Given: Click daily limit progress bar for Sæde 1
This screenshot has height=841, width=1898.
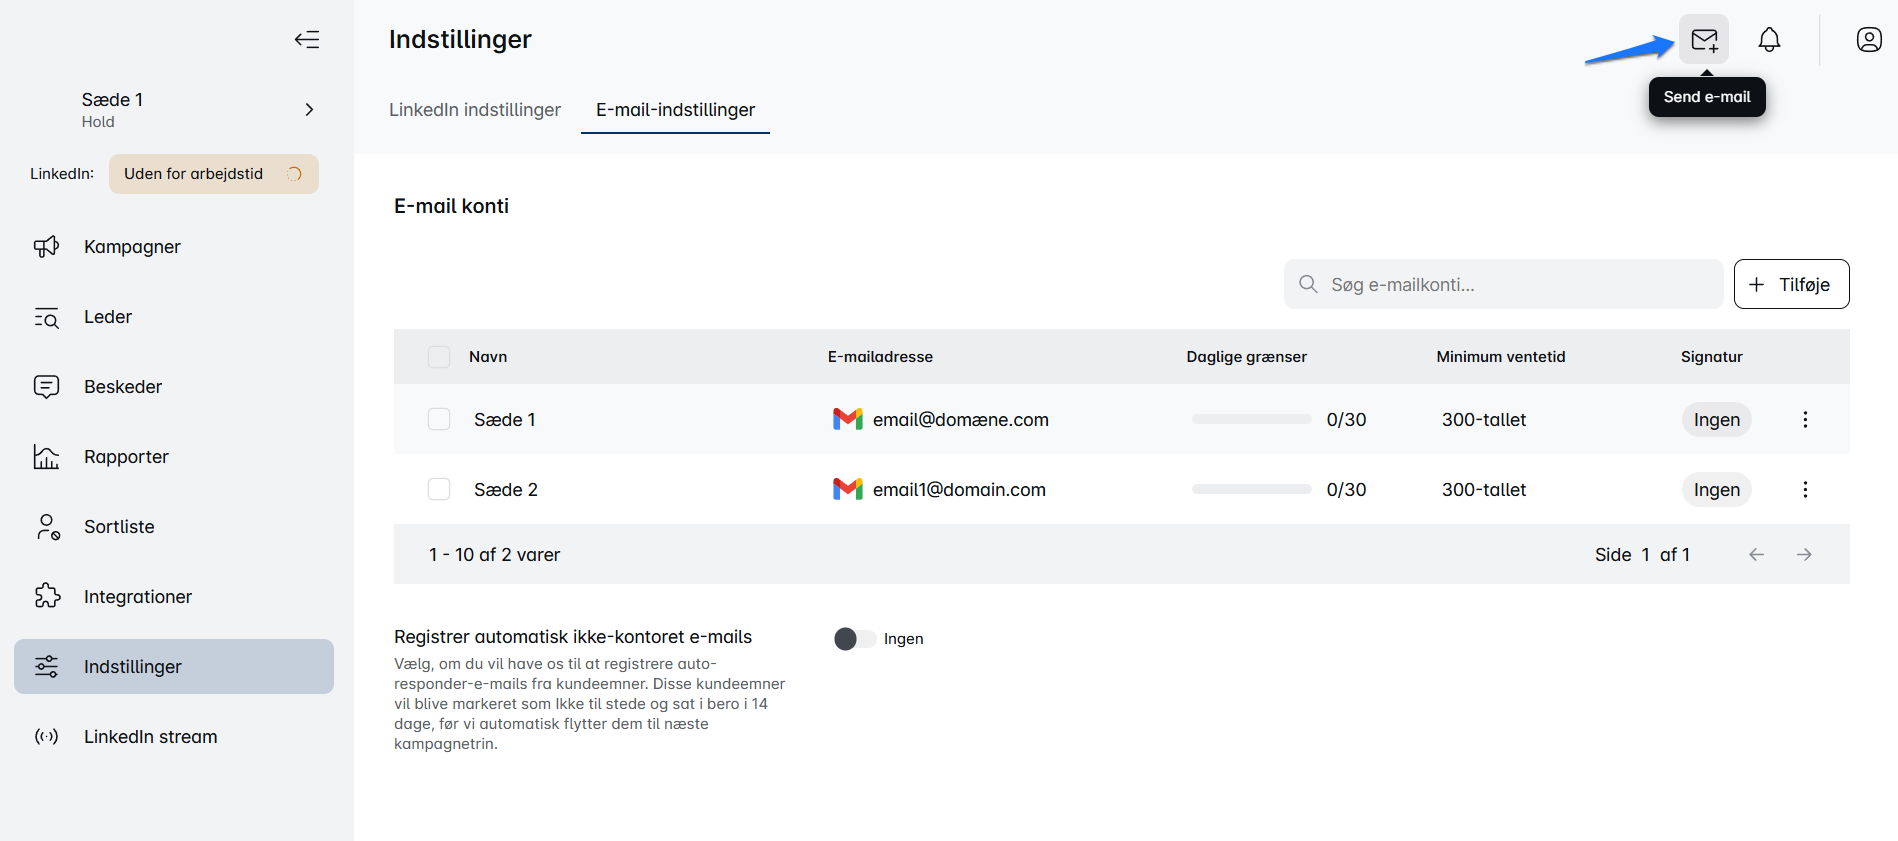Looking at the screenshot, I should coord(1251,420).
